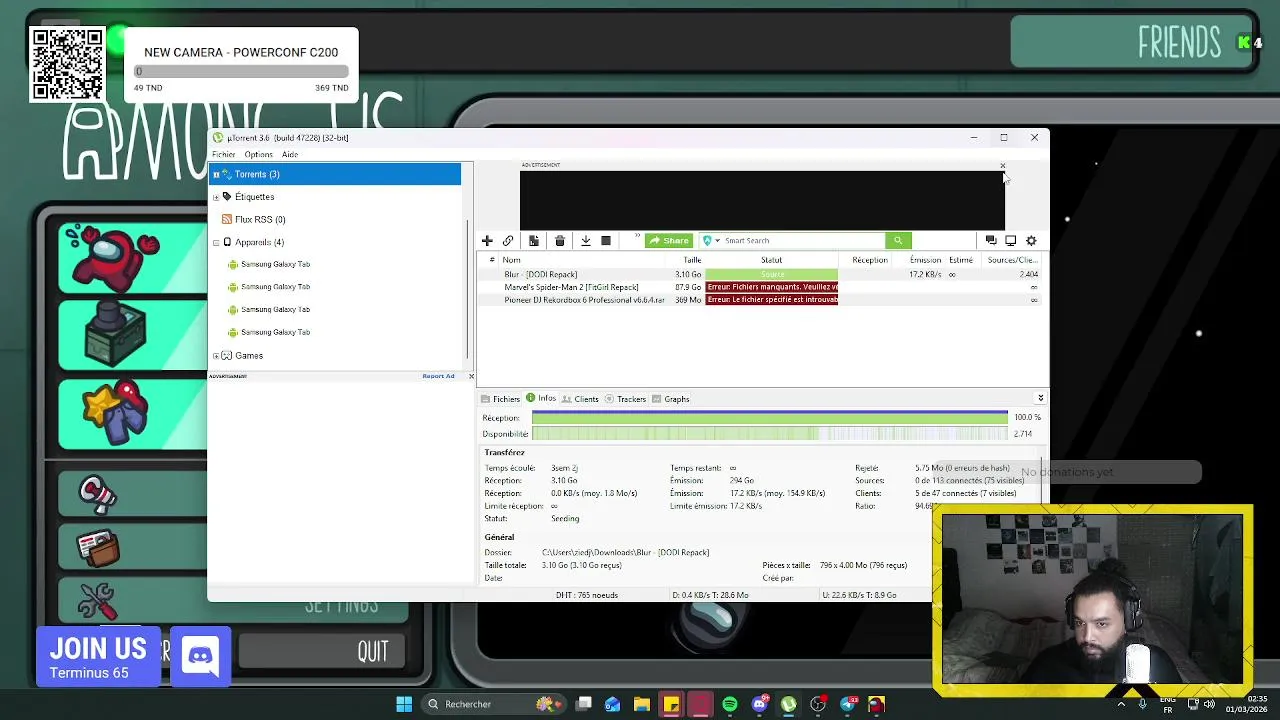Click the upload speed status entry
Image resolution: width=1280 pixels, height=720 pixels.
[x=860, y=595]
